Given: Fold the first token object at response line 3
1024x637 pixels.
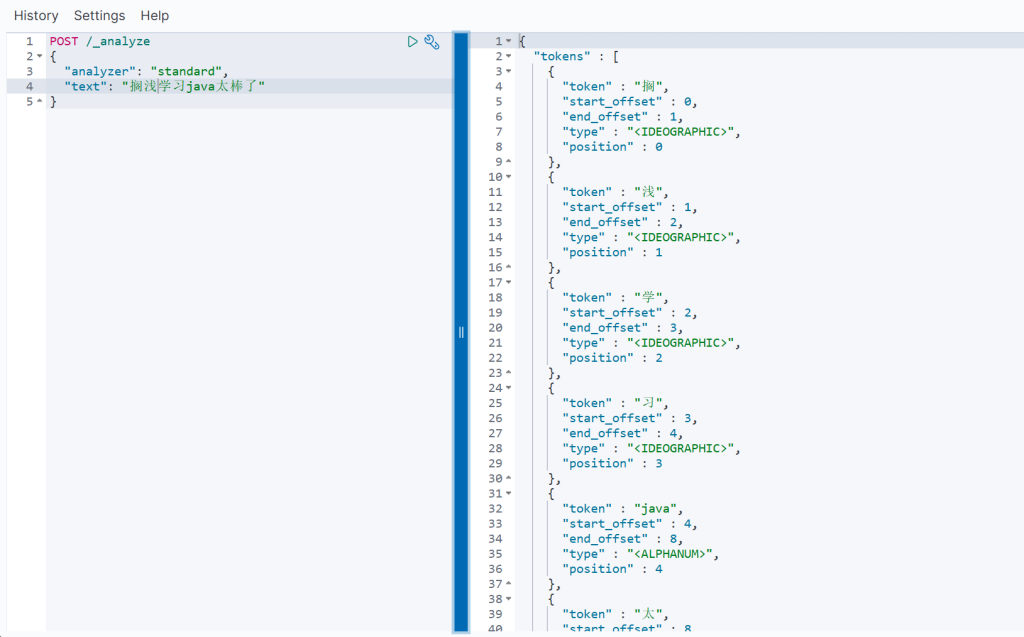Looking at the screenshot, I should (x=508, y=72).
